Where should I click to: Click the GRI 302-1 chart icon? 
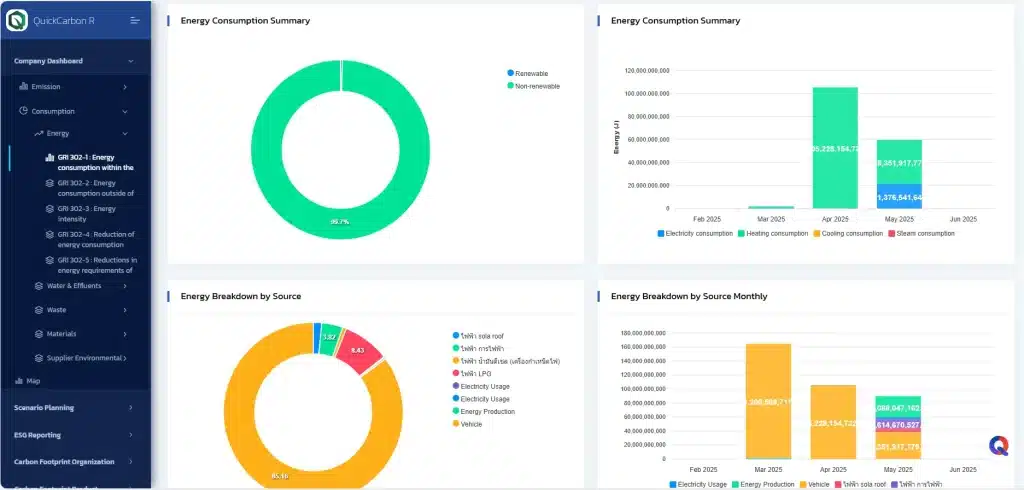point(50,157)
